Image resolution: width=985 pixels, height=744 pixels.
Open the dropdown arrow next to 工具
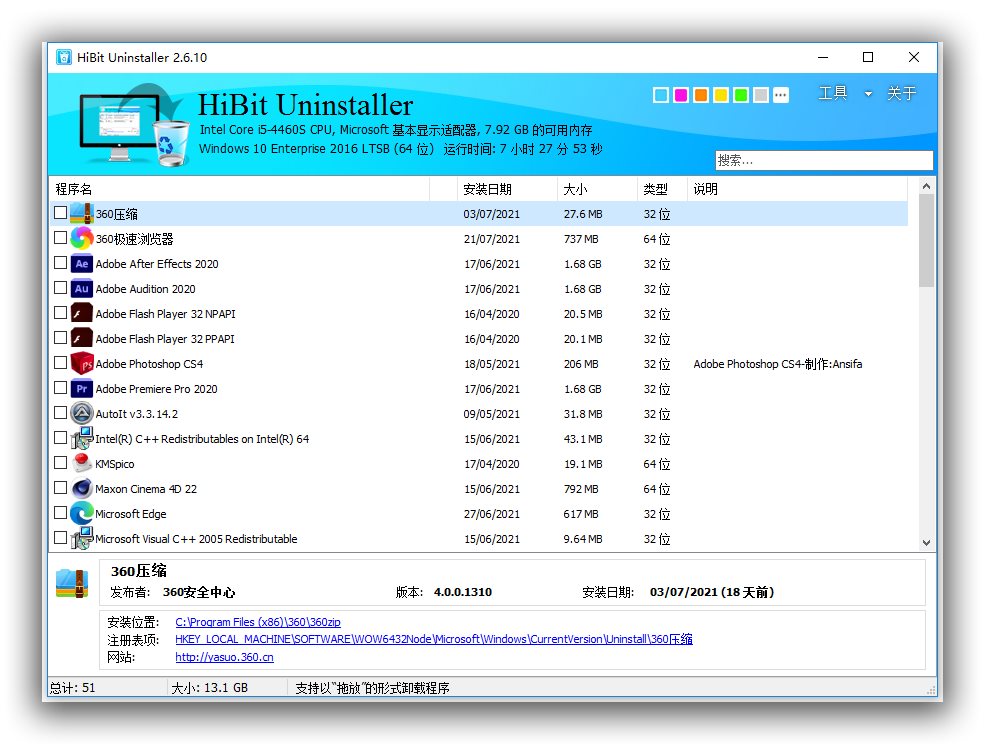[868, 94]
